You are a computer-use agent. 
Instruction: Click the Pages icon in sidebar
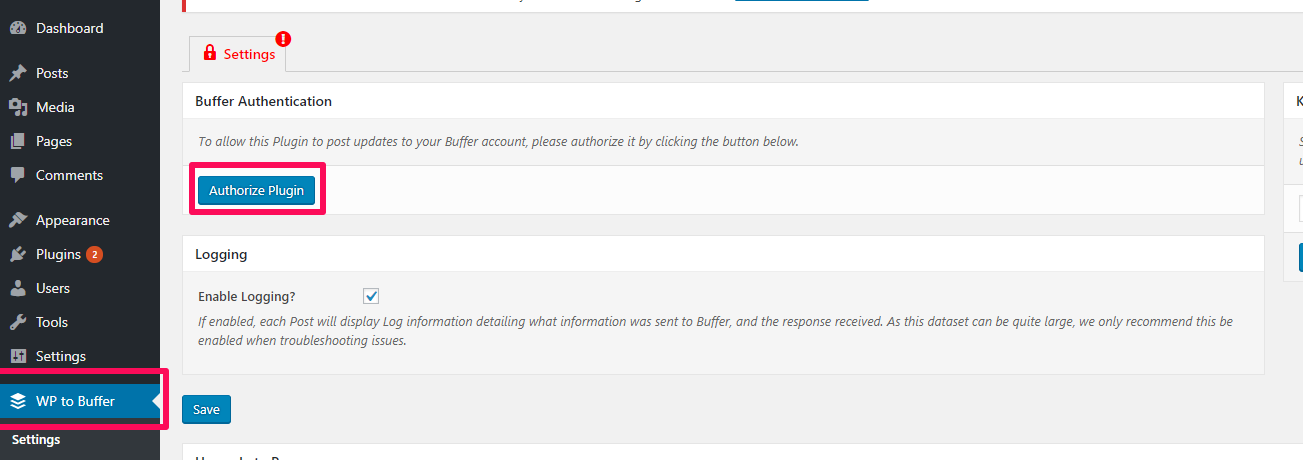17,141
